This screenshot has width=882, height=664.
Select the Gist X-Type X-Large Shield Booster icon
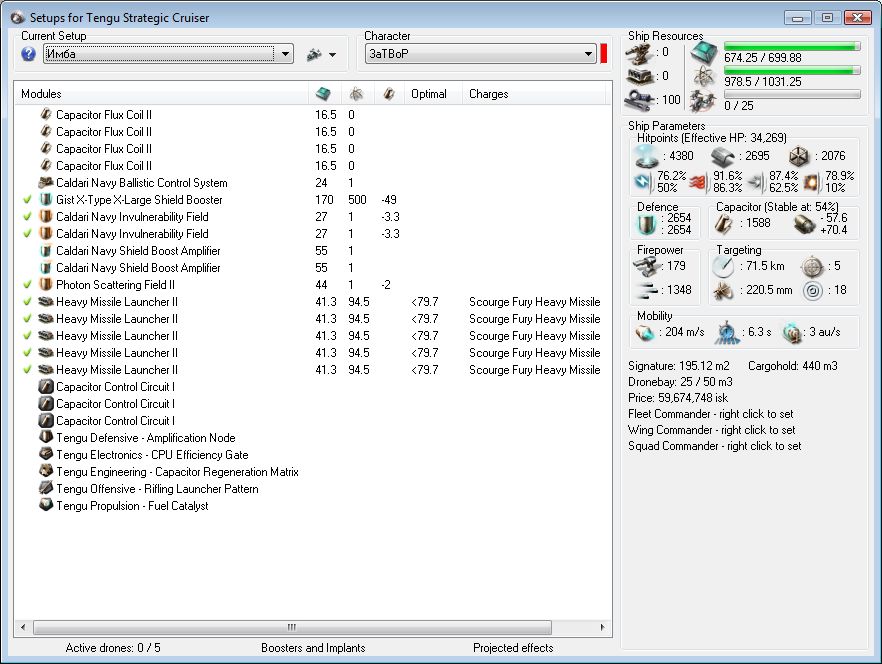pyautogui.click(x=46, y=199)
